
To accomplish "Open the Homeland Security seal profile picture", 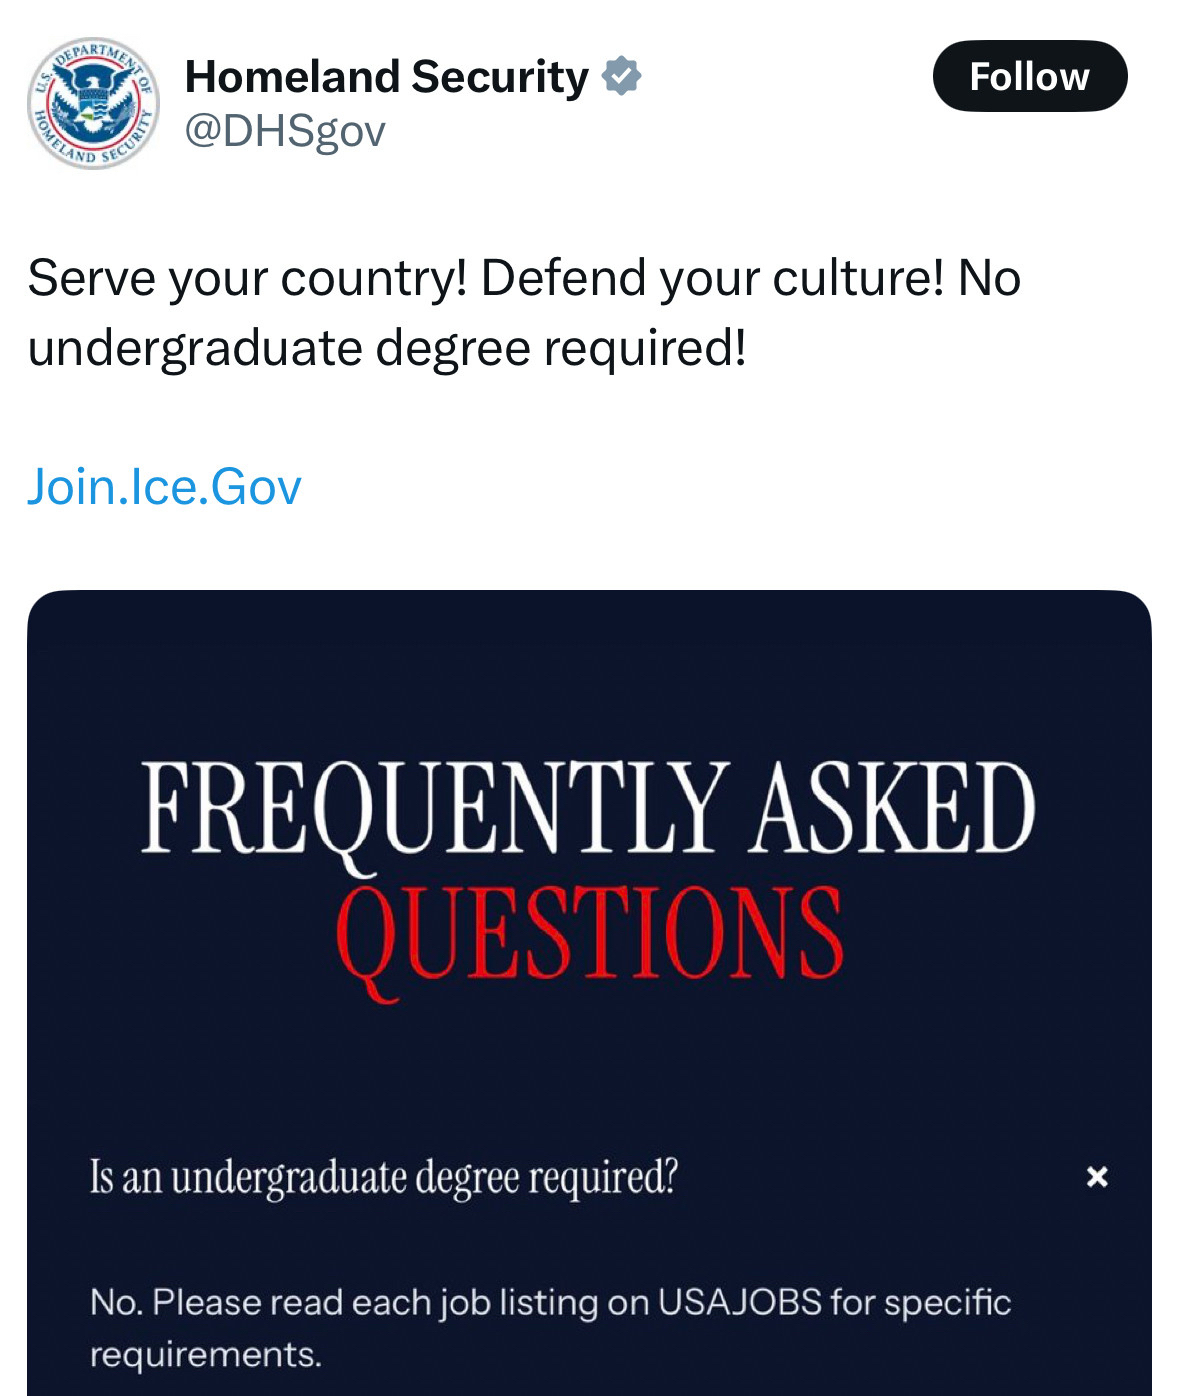I will pos(92,103).
